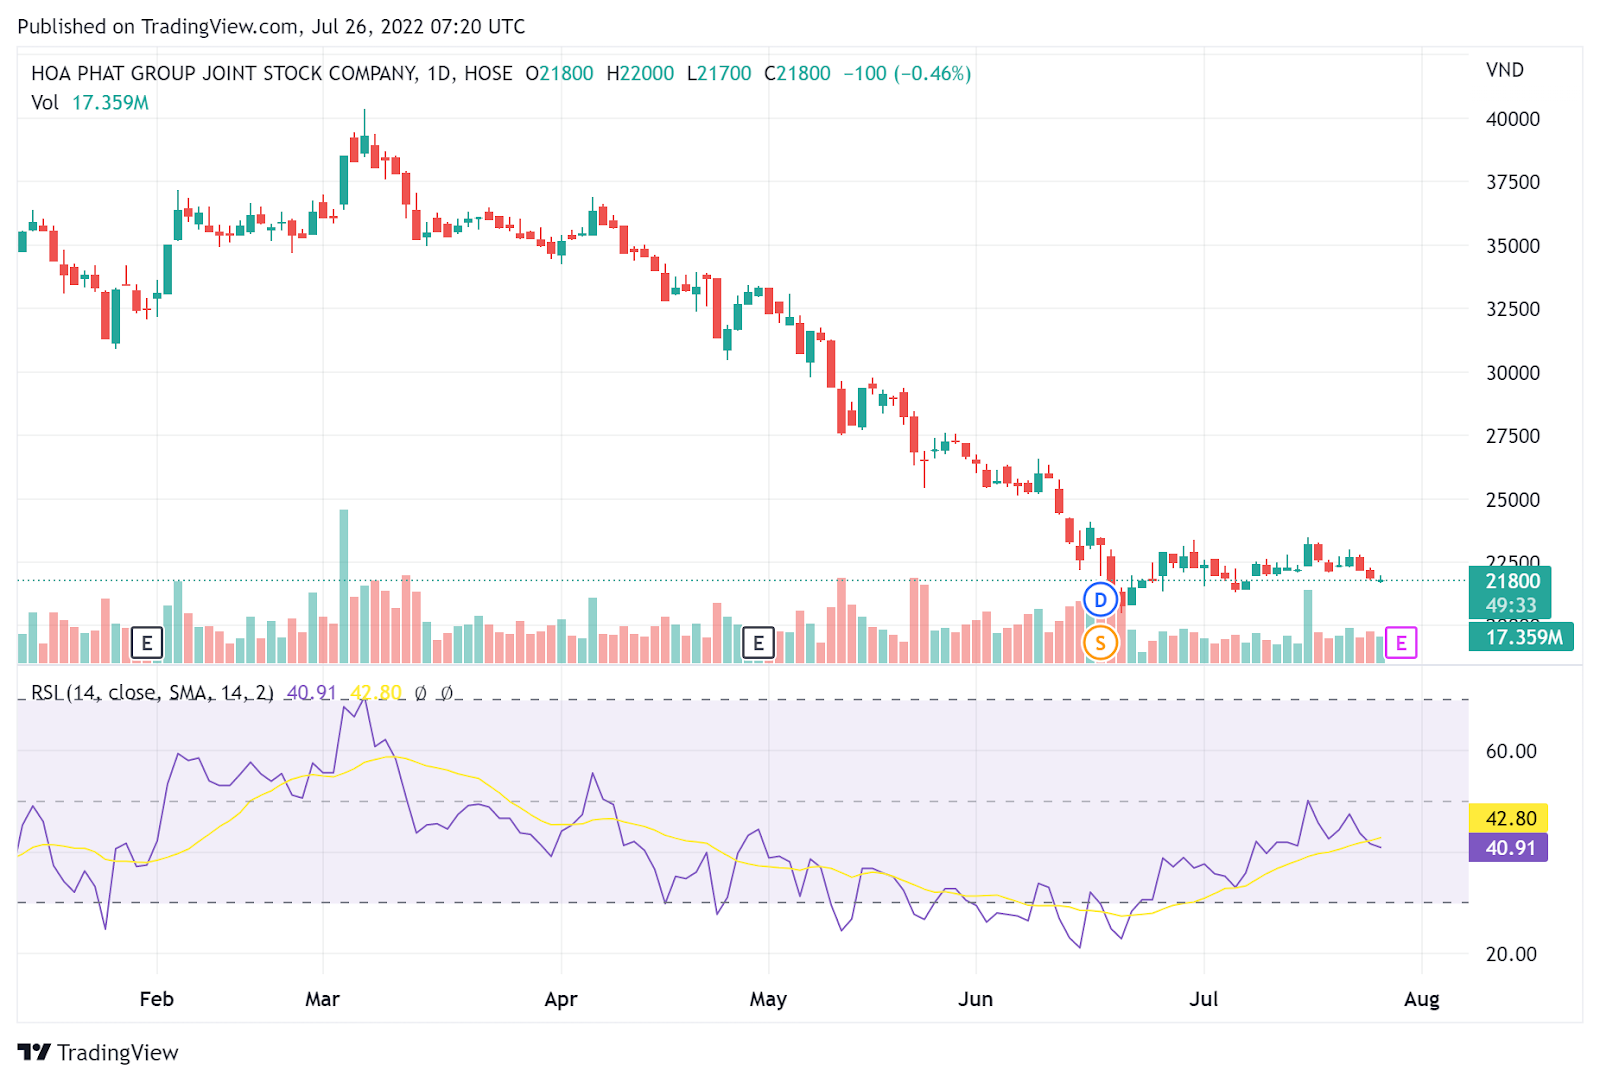The width and height of the screenshot is (1600, 1083).
Task: Click the Published on TradingView.com header text
Action: [271, 27]
